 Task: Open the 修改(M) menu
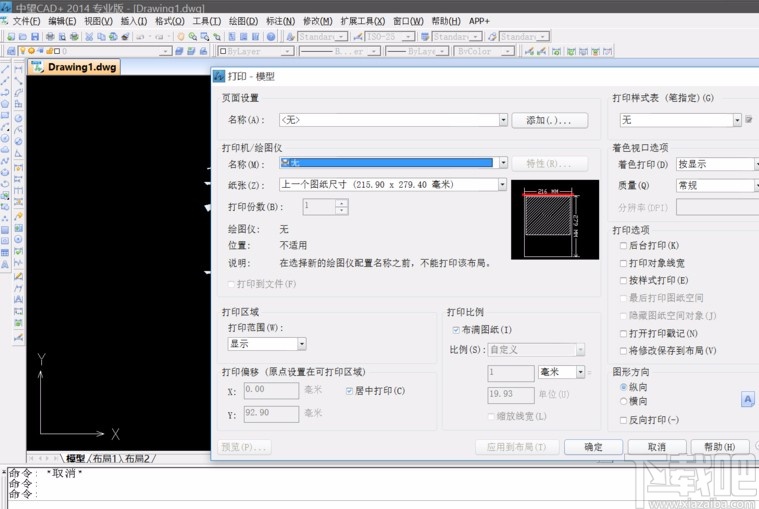pos(318,21)
